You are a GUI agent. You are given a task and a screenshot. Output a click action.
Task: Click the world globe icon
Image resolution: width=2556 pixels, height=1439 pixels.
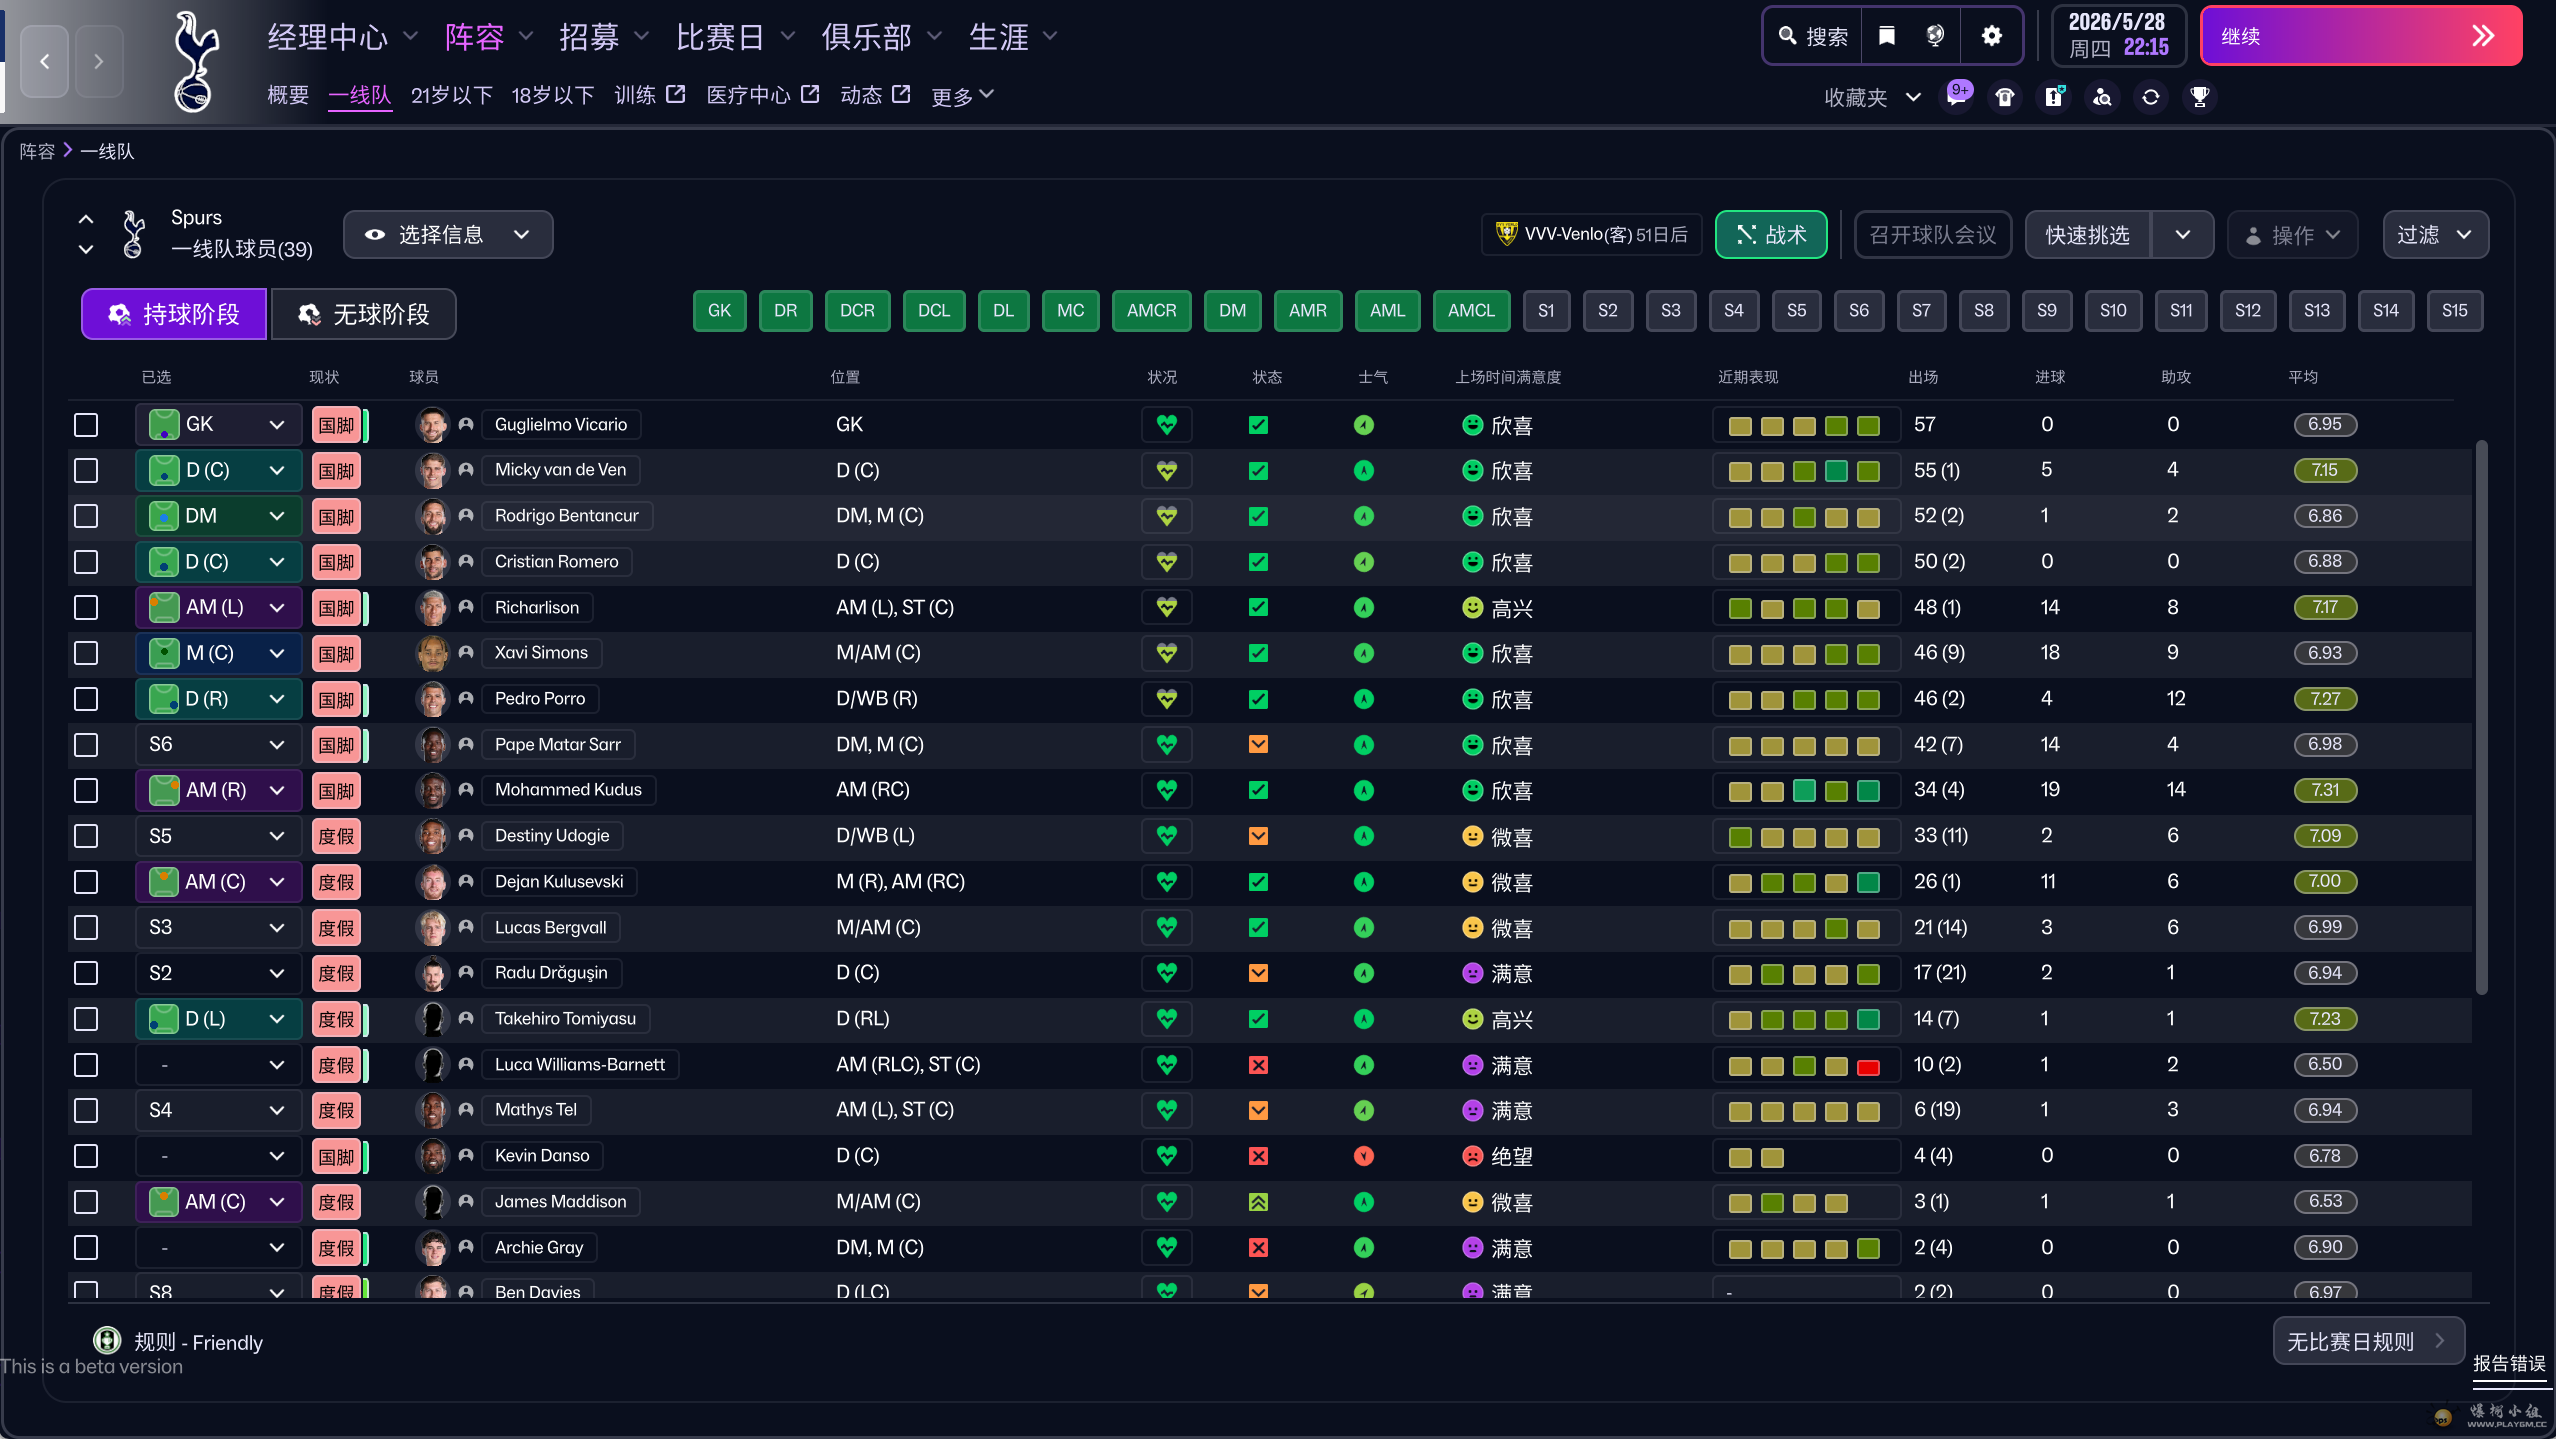pos(1934,35)
